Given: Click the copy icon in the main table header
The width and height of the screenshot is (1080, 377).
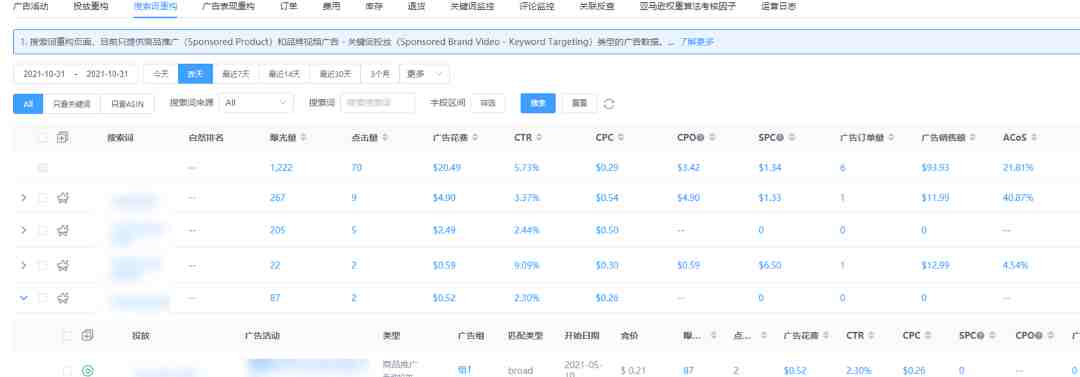Looking at the screenshot, I should pos(63,137).
